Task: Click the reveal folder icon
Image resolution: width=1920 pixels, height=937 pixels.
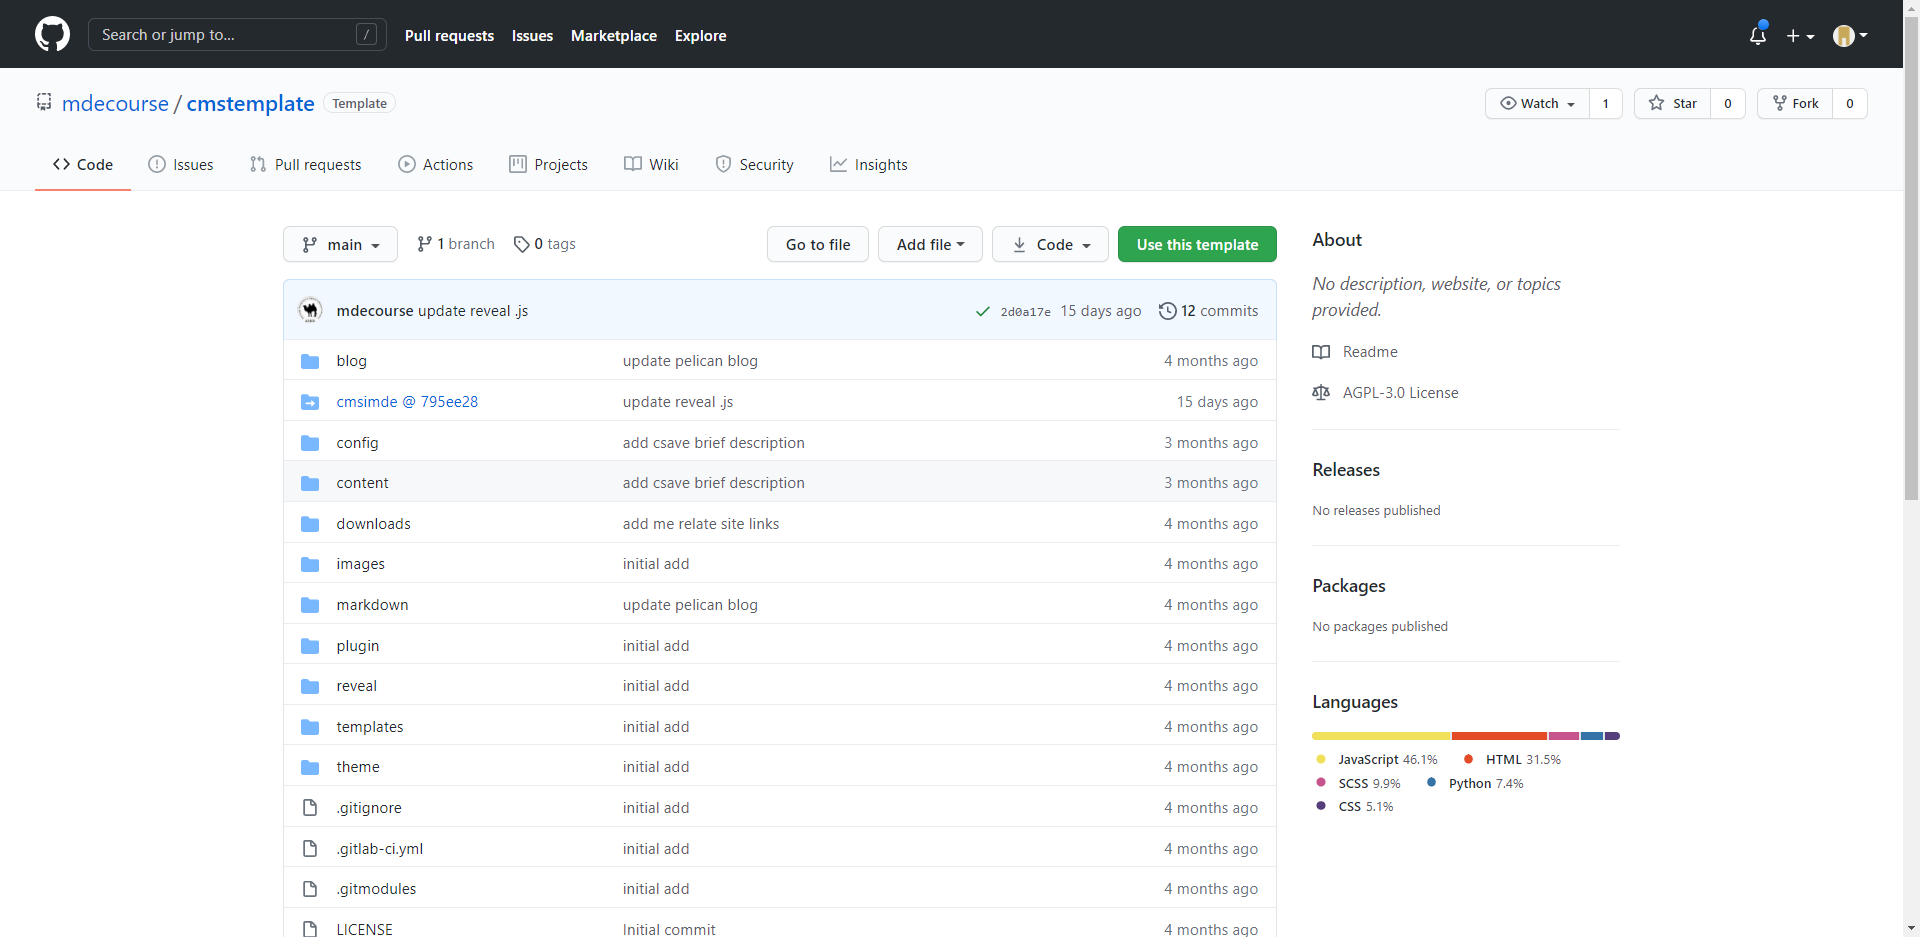Action: click(310, 686)
